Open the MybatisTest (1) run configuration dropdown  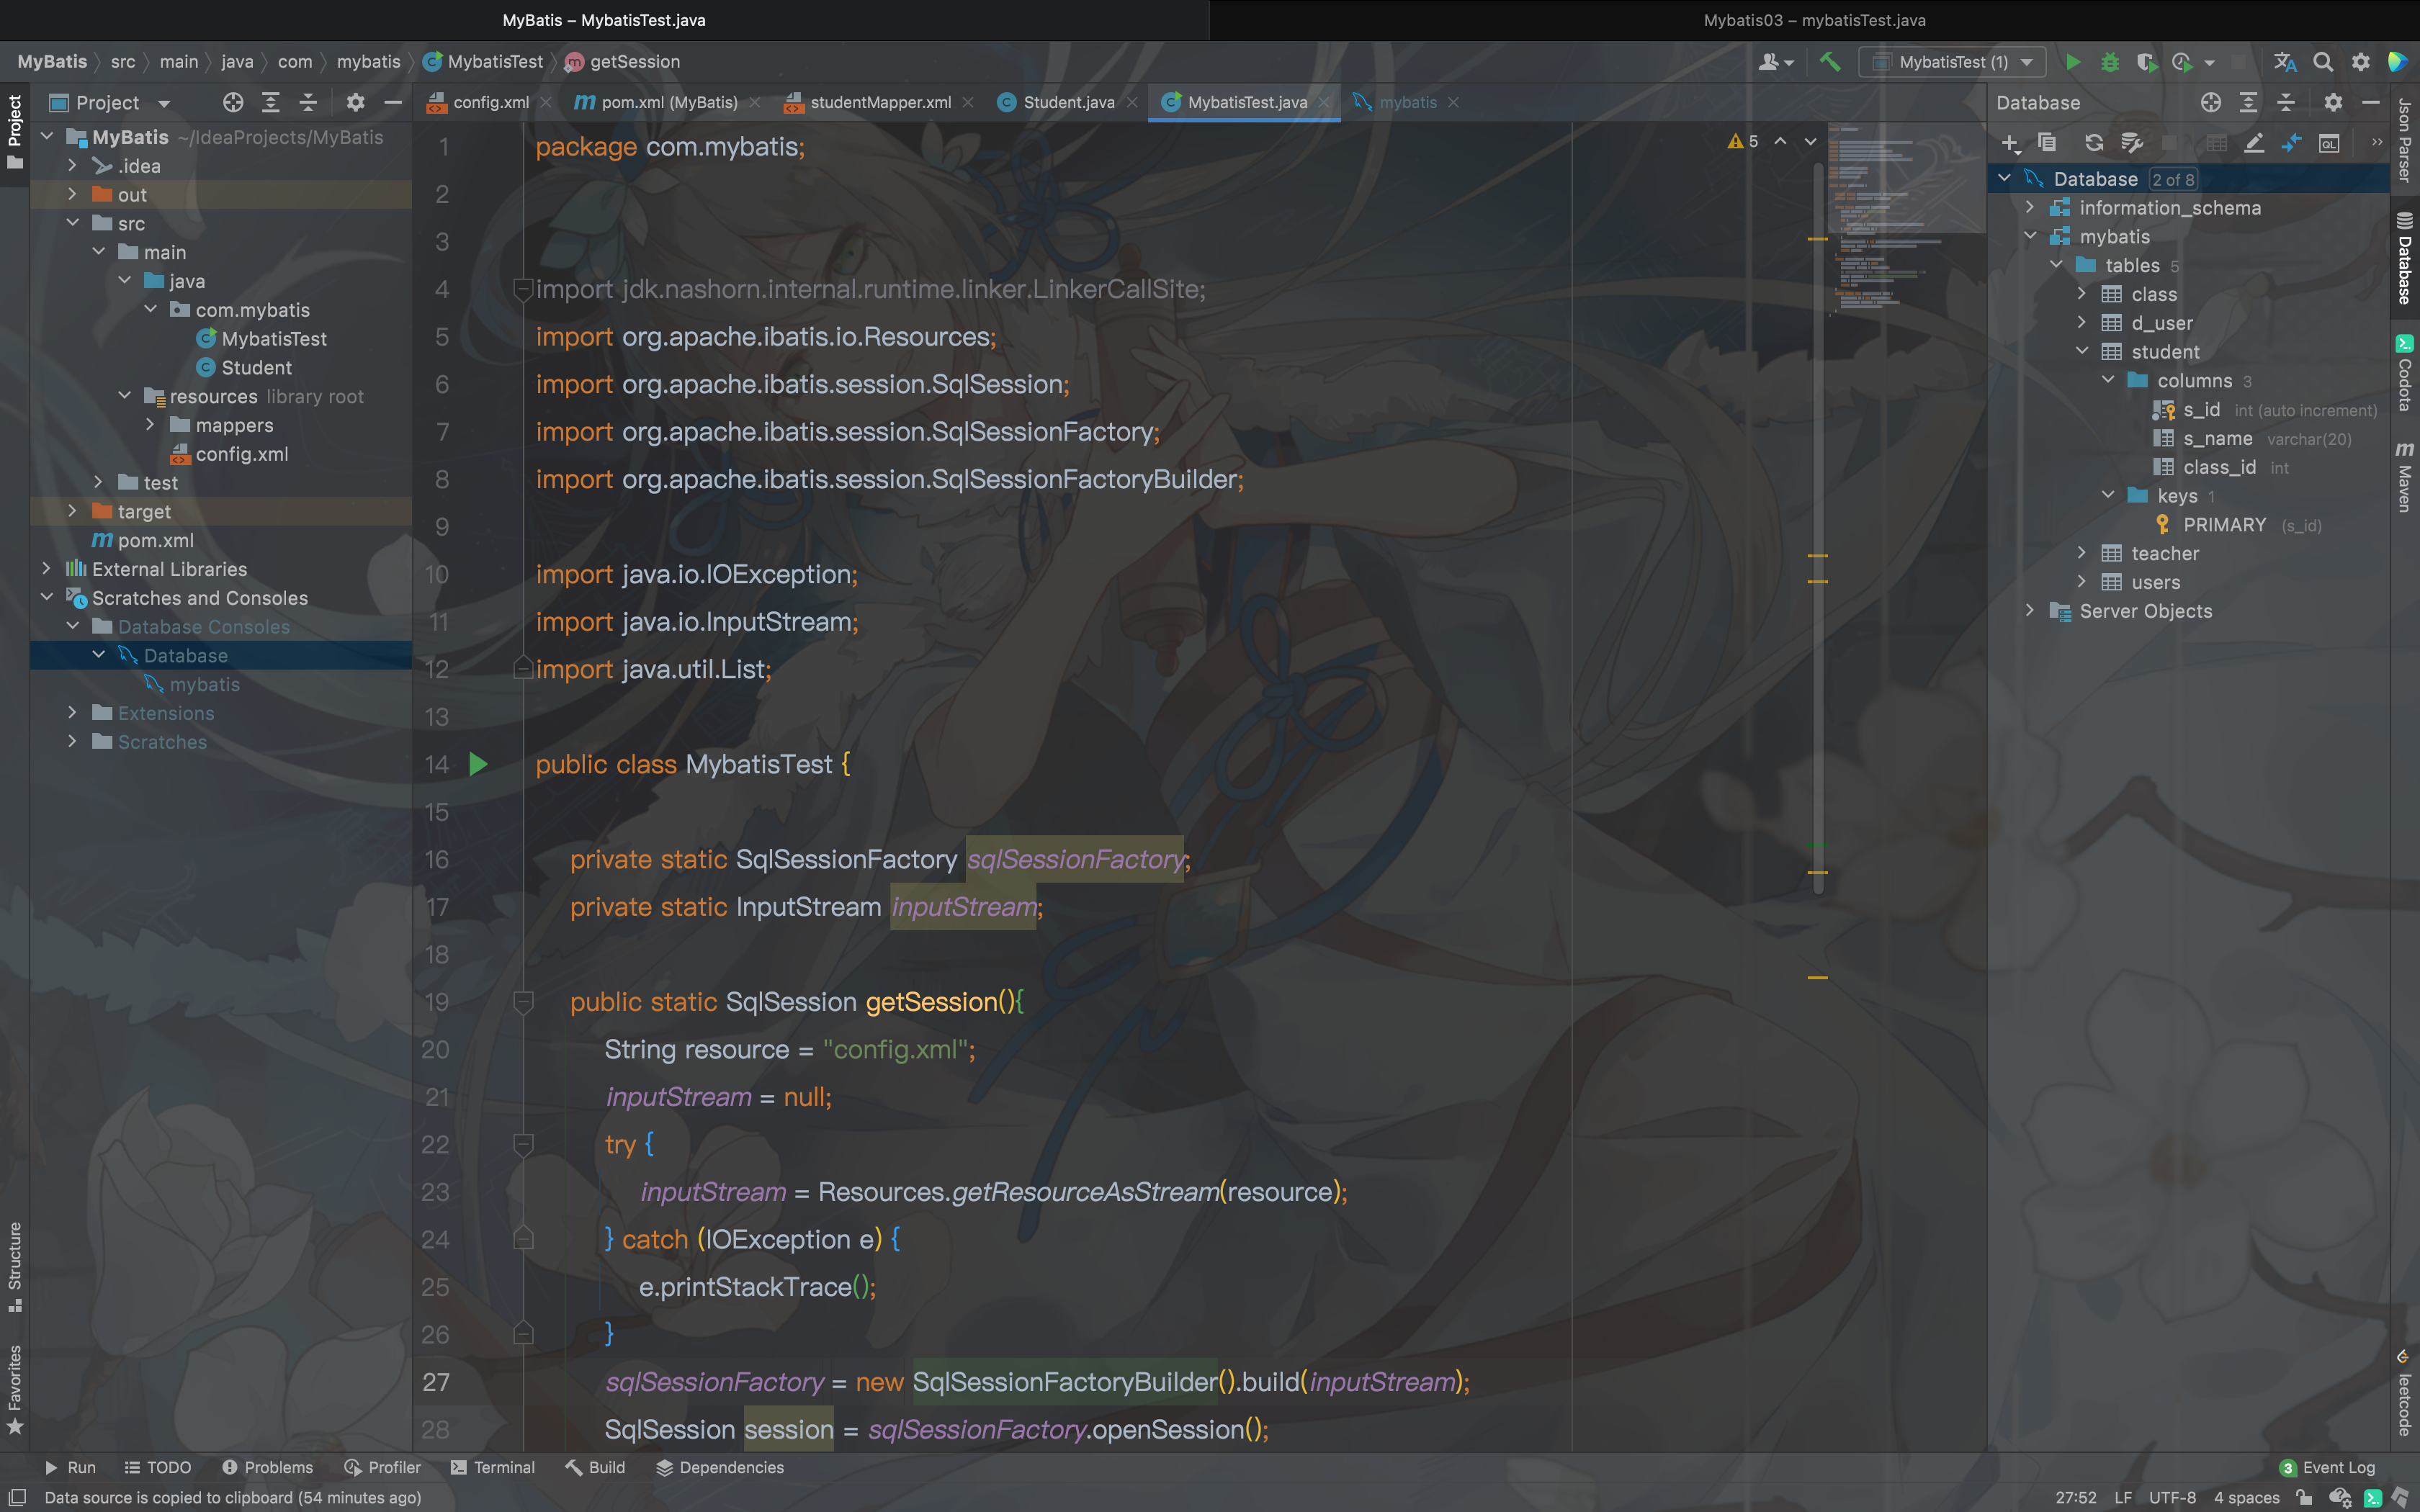coord(1953,62)
